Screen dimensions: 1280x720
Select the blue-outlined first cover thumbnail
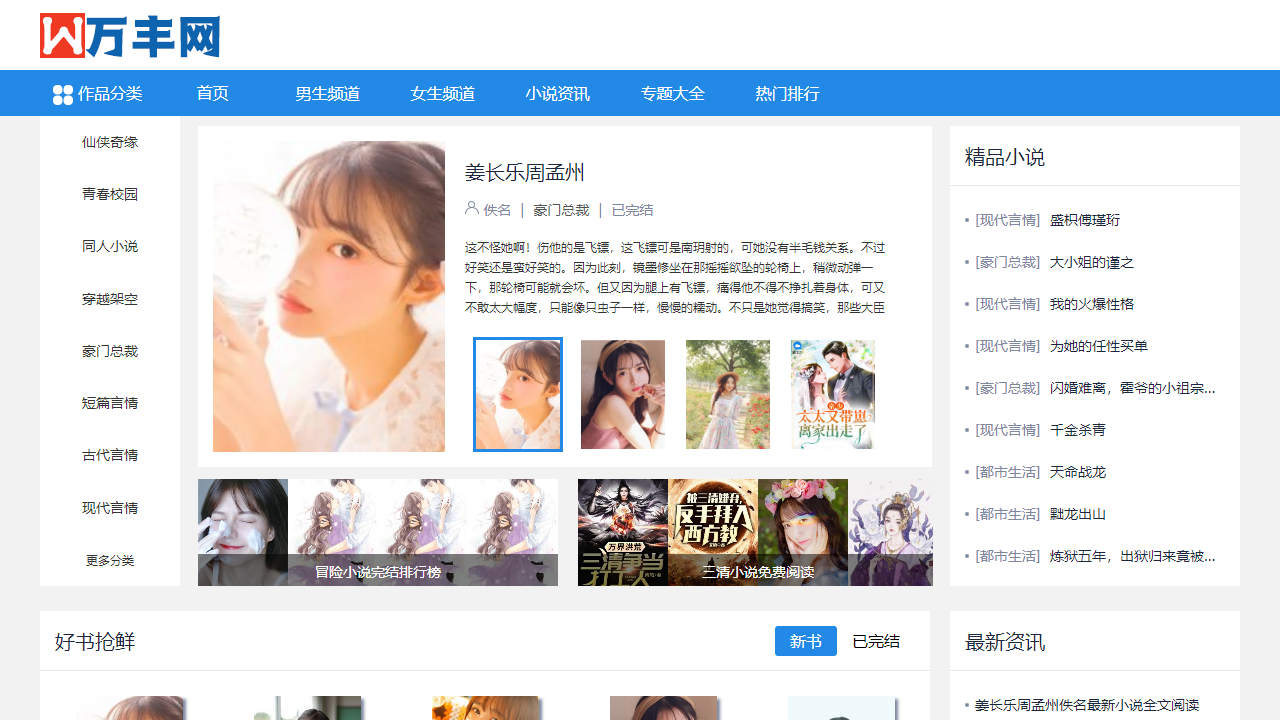click(518, 394)
